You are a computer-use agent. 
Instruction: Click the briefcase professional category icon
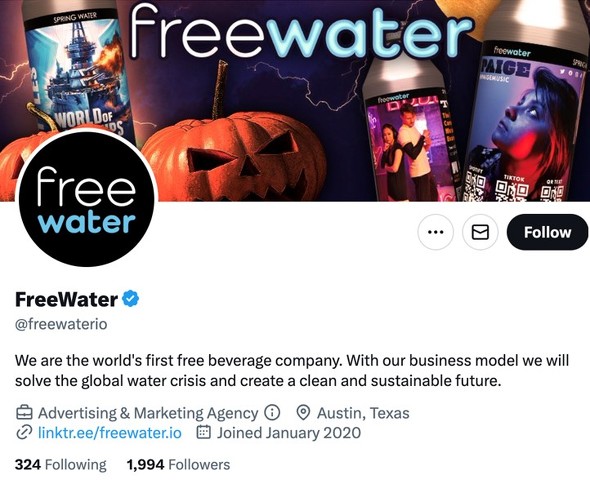pos(24,412)
